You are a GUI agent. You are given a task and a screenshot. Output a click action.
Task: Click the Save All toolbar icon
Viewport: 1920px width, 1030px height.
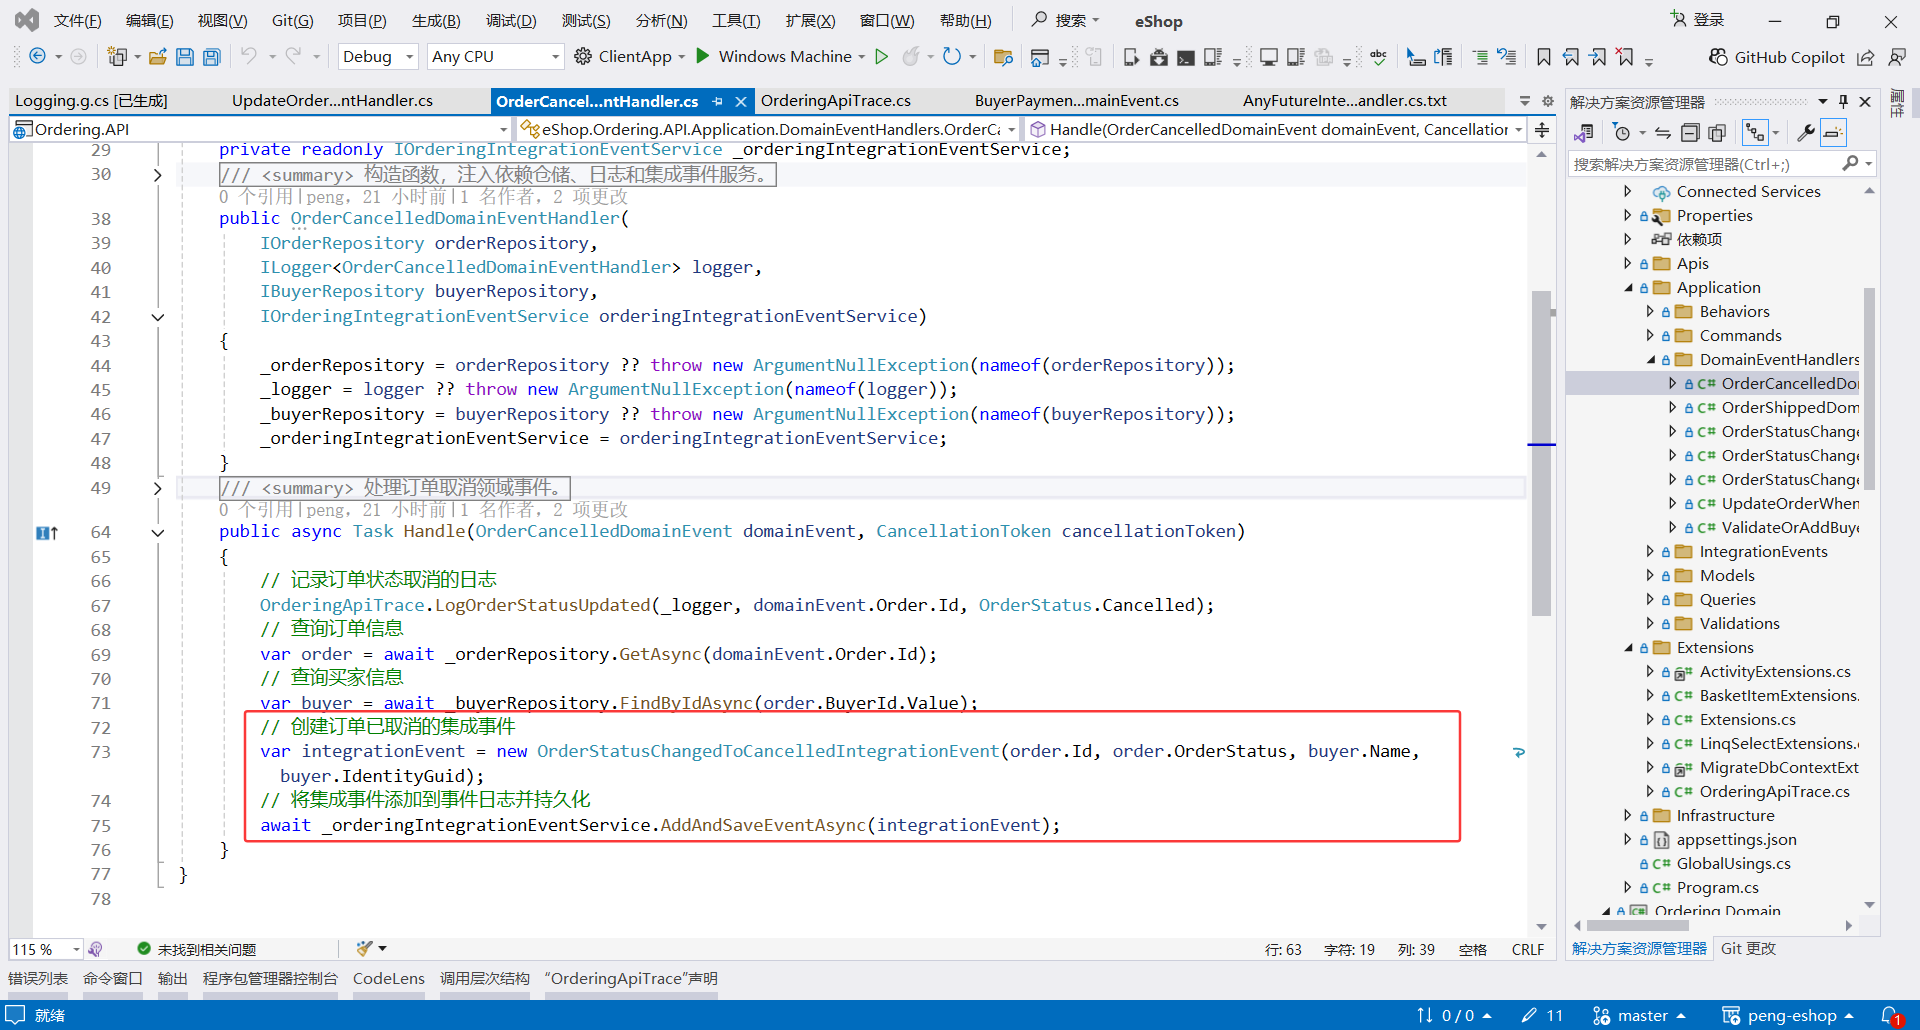[212, 57]
